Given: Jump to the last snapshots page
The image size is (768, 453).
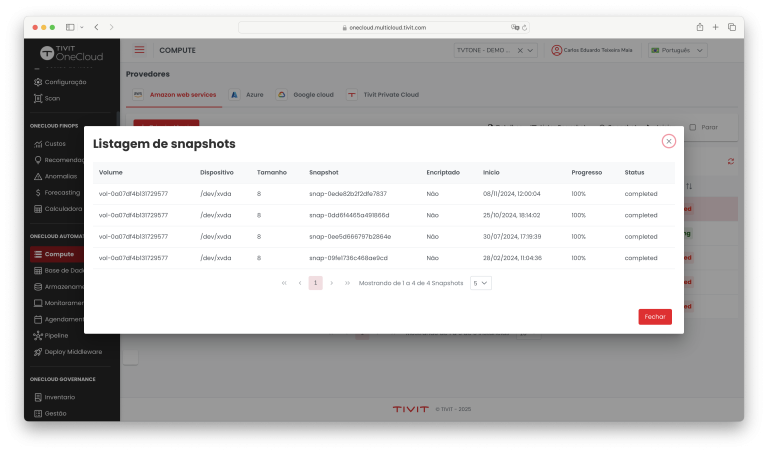Looking at the screenshot, I should (x=348, y=283).
